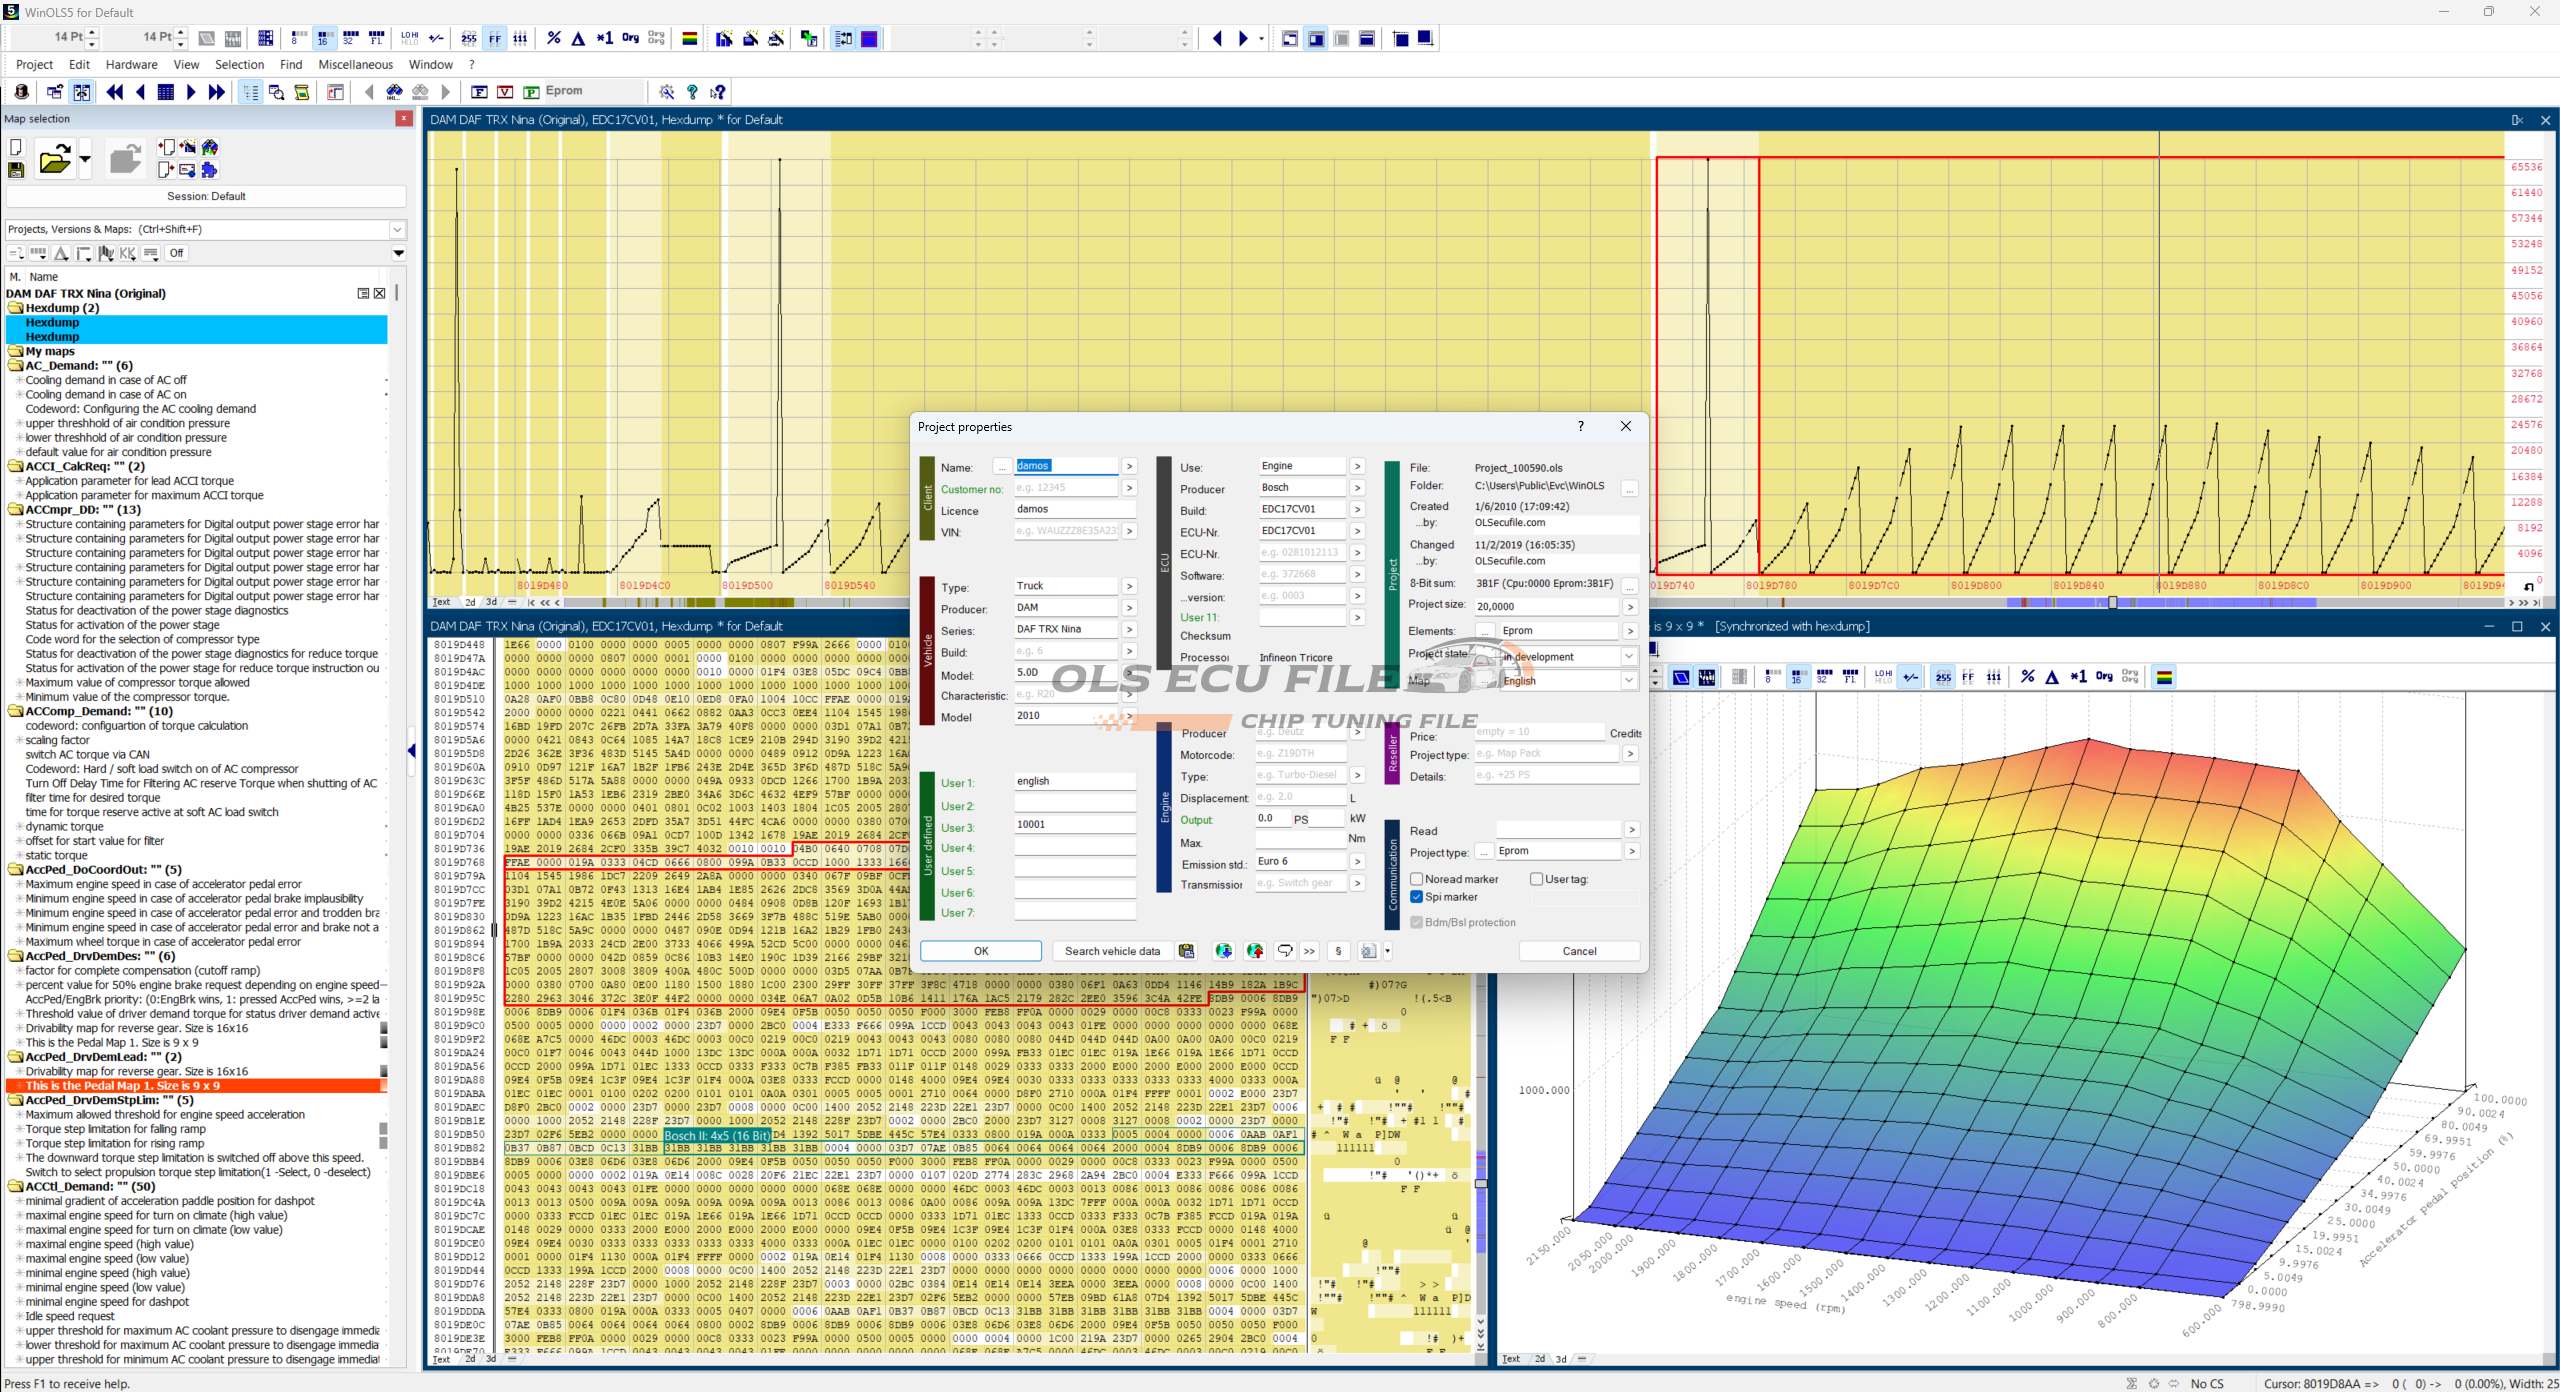Click the binoculars search icon
Image resolution: width=2560 pixels, height=1392 pixels.
click(x=394, y=92)
